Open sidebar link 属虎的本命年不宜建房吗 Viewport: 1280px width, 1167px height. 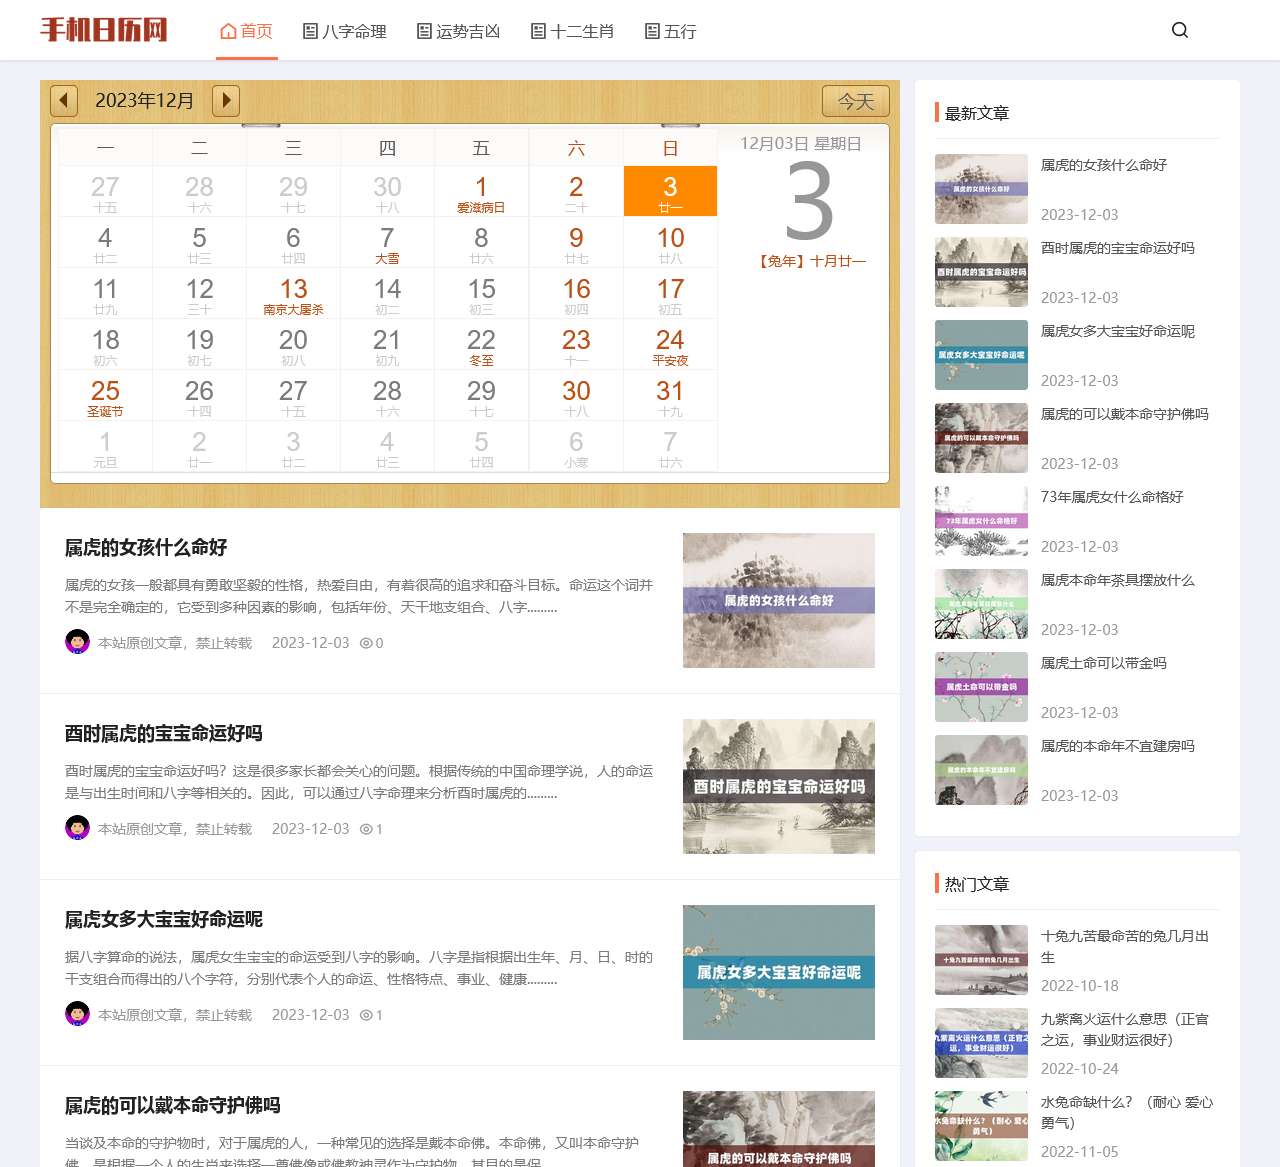[1118, 746]
